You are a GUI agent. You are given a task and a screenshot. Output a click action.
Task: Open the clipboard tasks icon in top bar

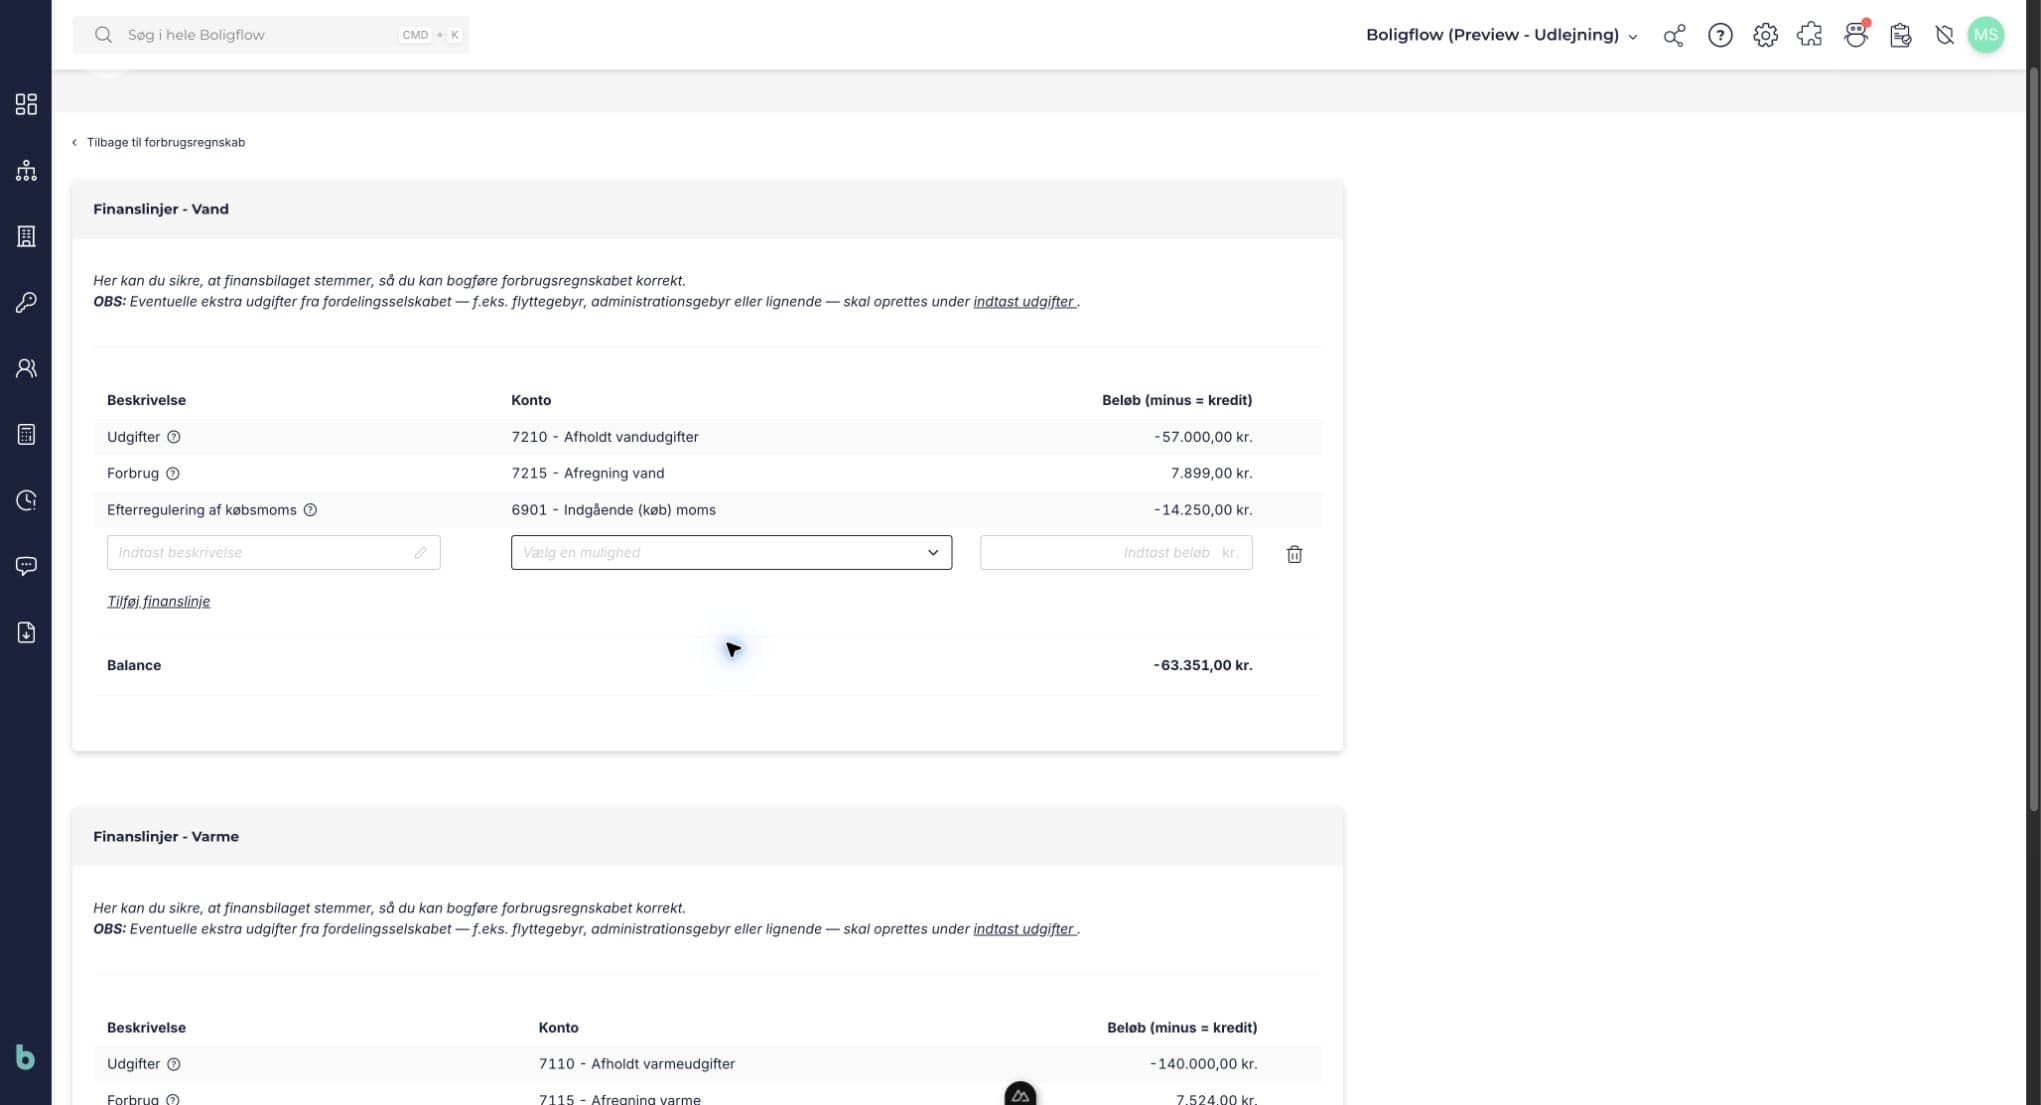point(1901,35)
